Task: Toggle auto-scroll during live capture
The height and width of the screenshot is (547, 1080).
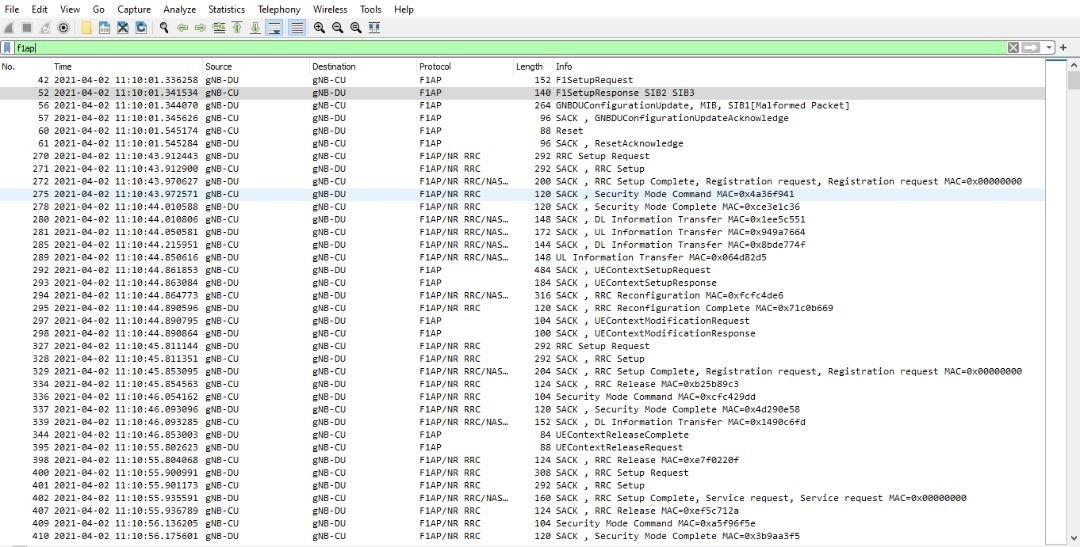Action: click(x=272, y=27)
